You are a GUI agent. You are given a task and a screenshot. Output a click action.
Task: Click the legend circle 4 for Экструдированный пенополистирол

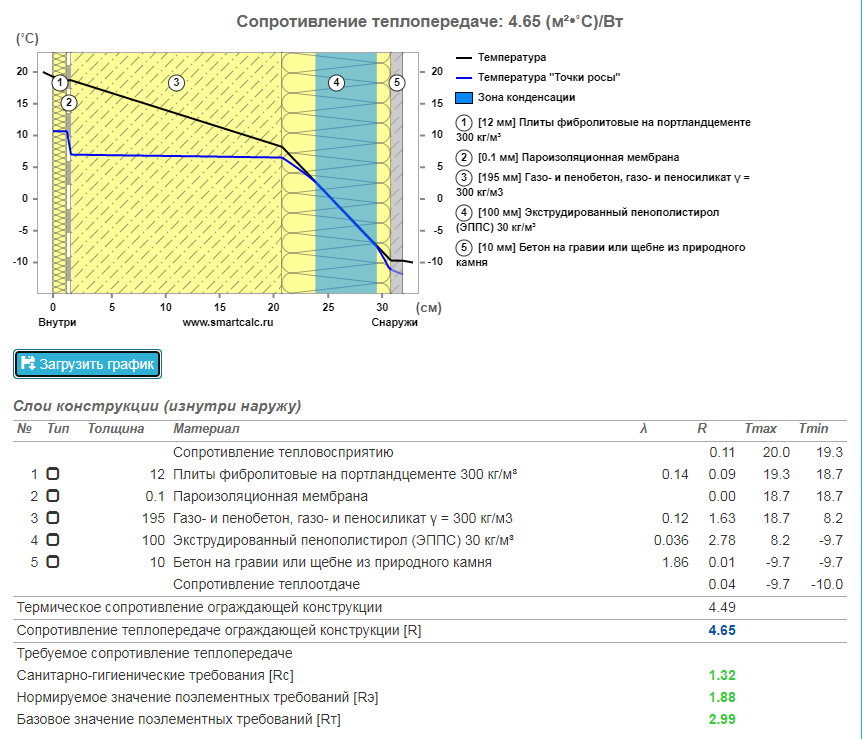click(x=464, y=212)
